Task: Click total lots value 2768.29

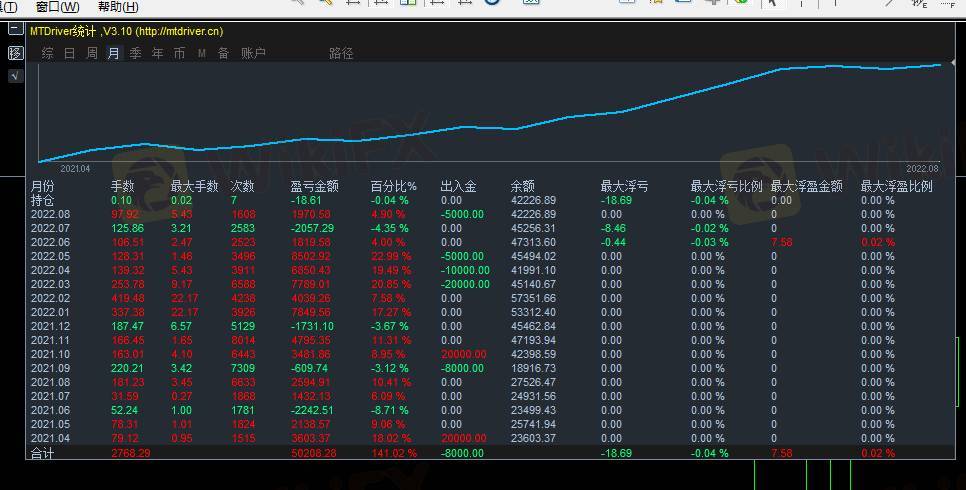Action: click(x=131, y=453)
